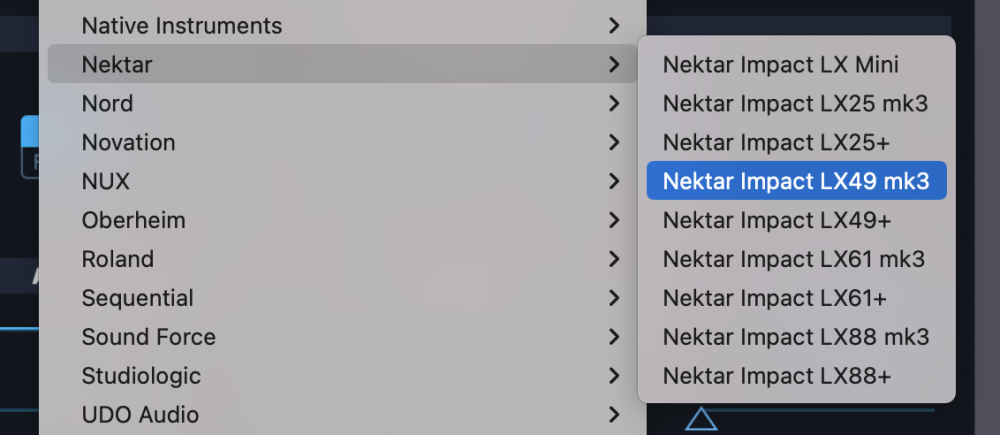Viewport: 1000px width, 435px height.
Task: Pick Nektar Impact LX25+ from submenu
Action: pos(776,142)
